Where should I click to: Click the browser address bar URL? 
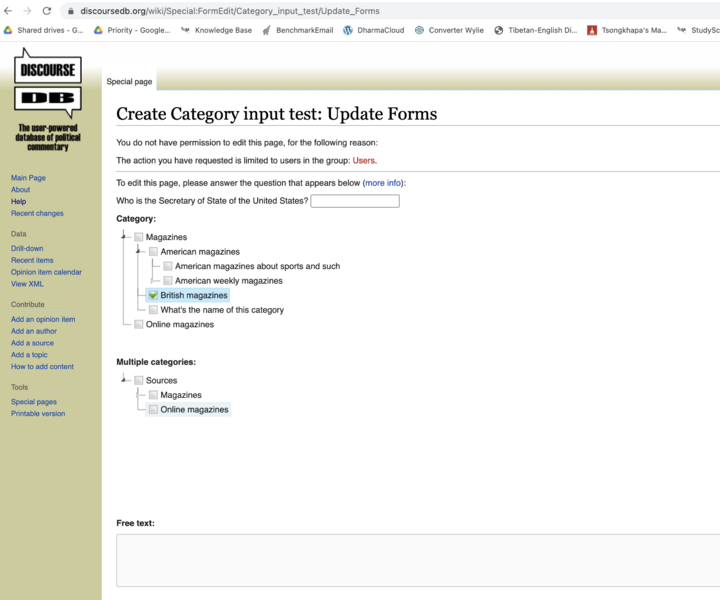point(230,11)
